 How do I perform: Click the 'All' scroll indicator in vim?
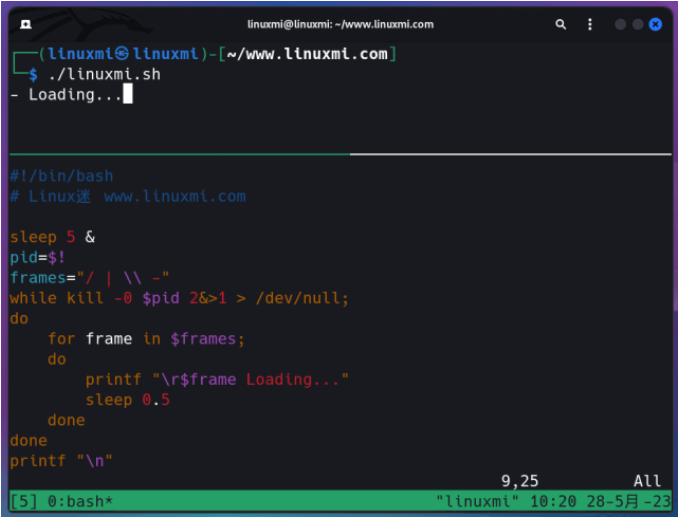[x=647, y=481]
